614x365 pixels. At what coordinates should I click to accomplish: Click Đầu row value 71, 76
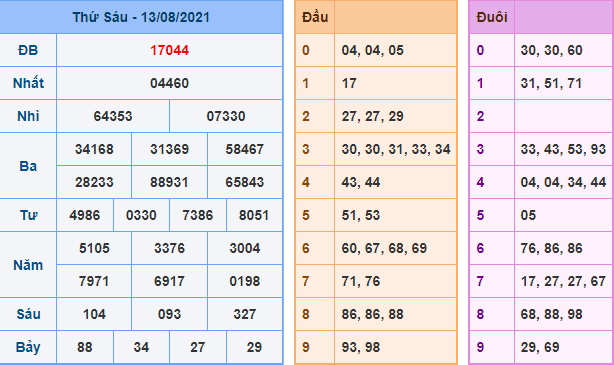click(x=361, y=281)
